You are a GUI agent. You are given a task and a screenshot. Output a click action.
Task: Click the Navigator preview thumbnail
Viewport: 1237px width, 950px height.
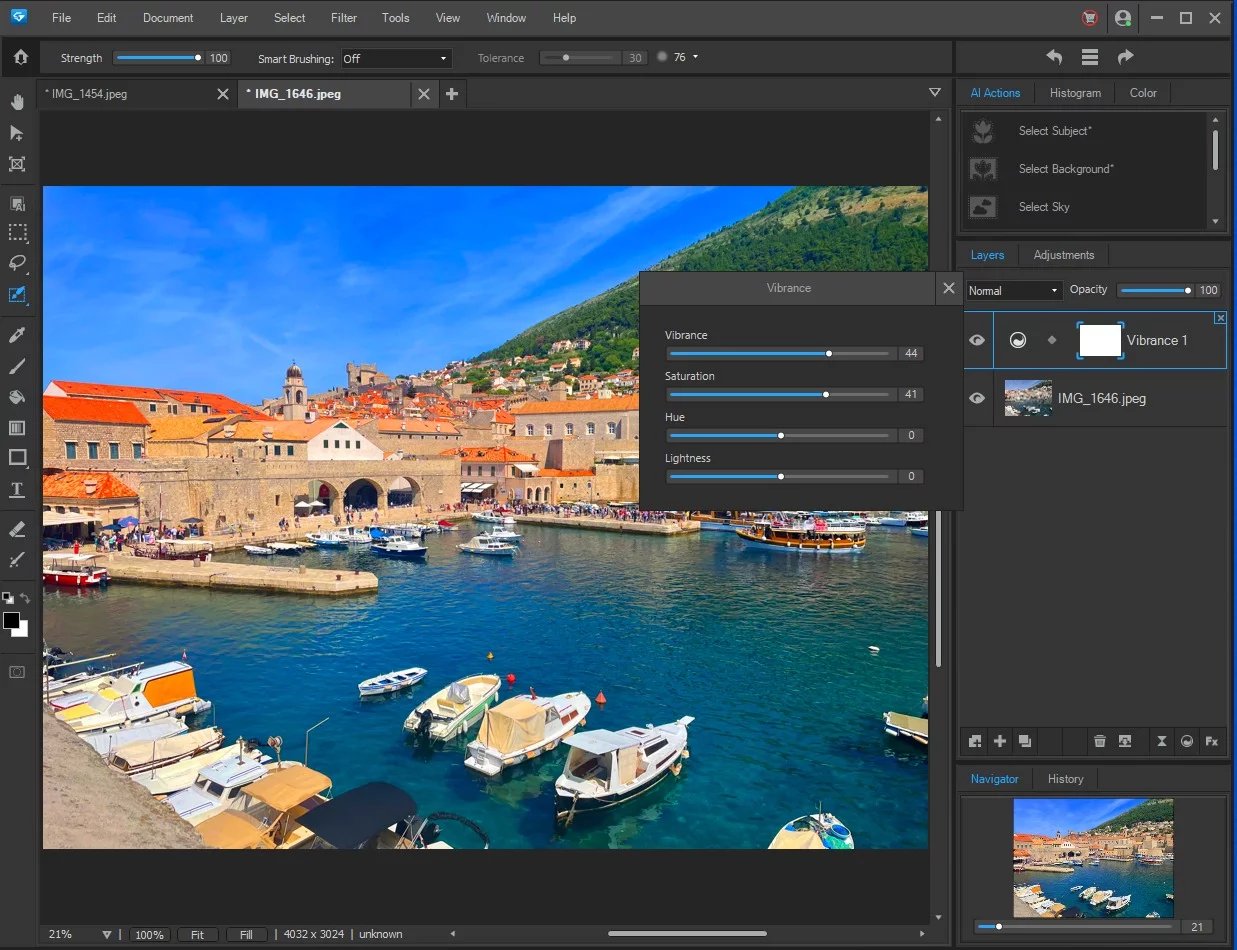pos(1093,858)
